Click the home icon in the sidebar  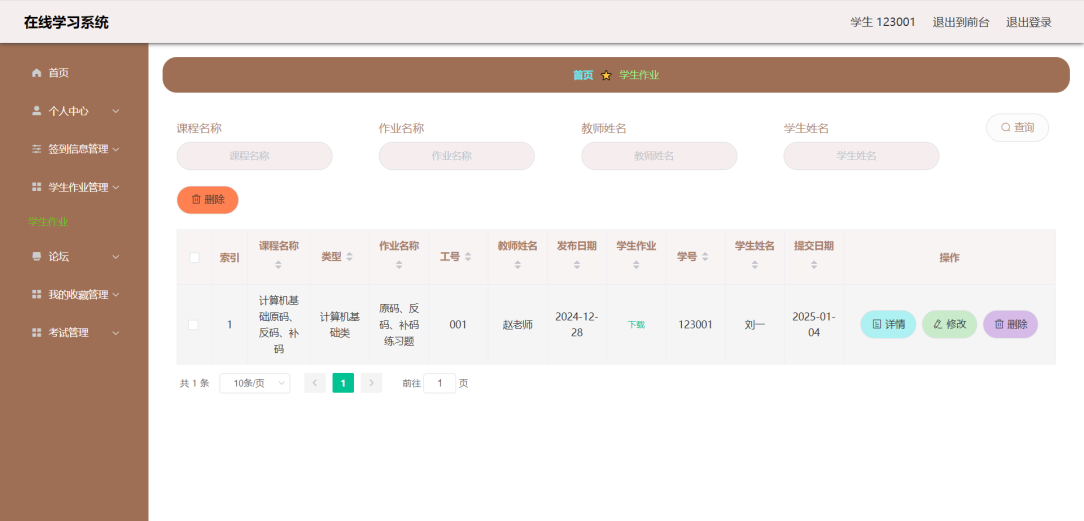(37, 73)
